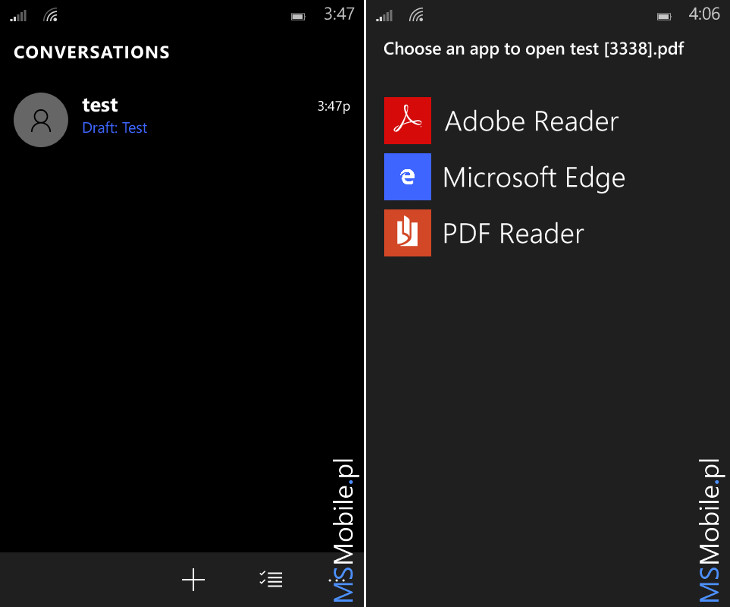Choose the Microsoft Edge blue icon
Screen dimensions: 730x607
click(x=407, y=176)
